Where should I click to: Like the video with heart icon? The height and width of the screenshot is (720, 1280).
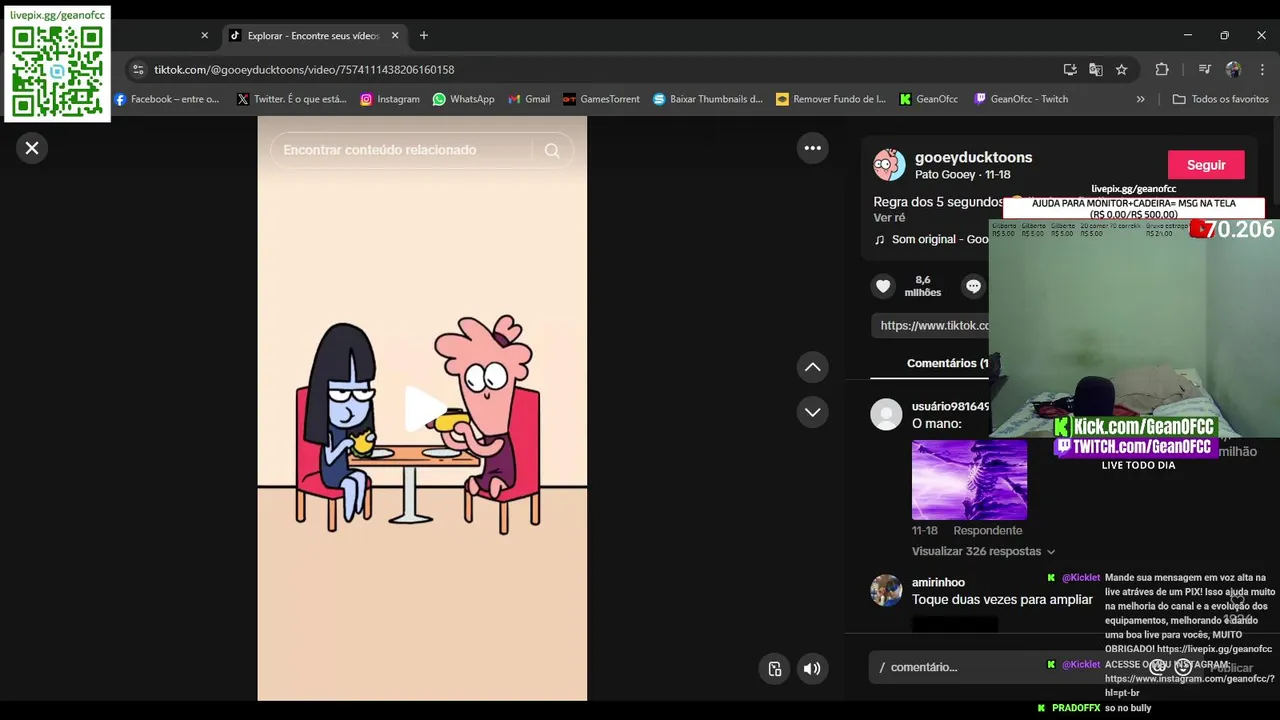883,287
